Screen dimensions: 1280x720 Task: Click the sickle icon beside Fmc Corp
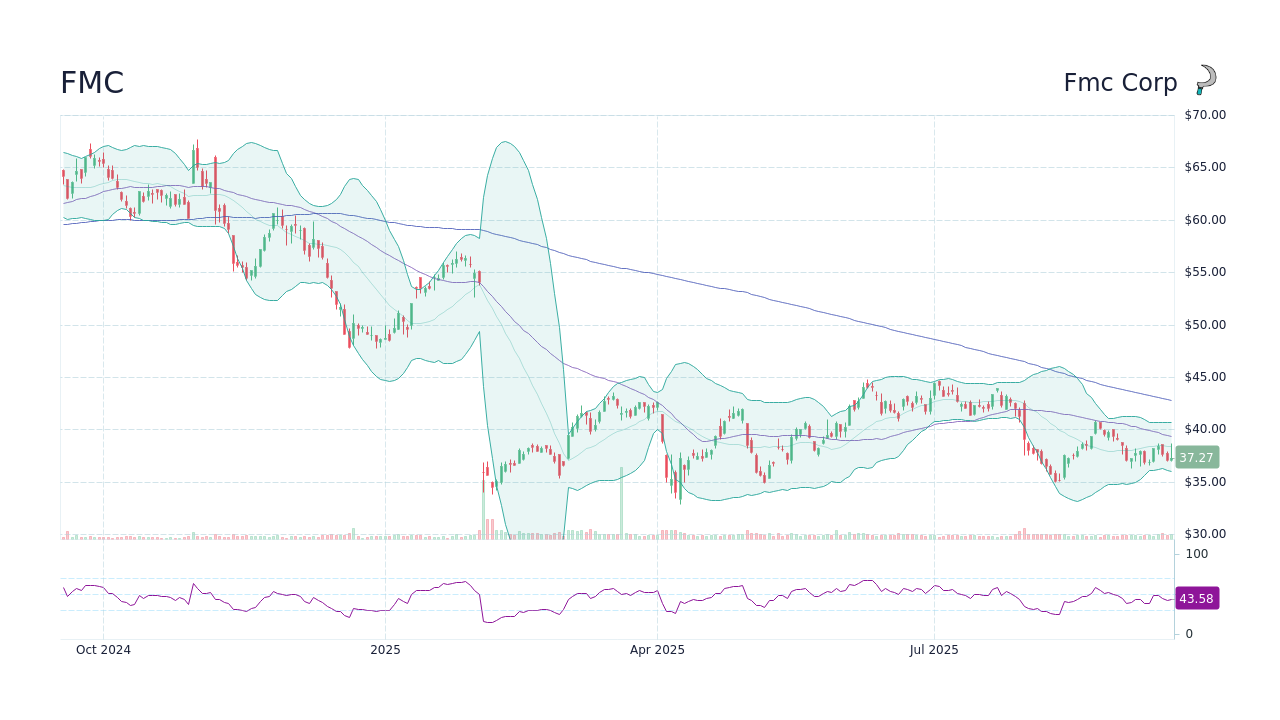click(x=1205, y=80)
